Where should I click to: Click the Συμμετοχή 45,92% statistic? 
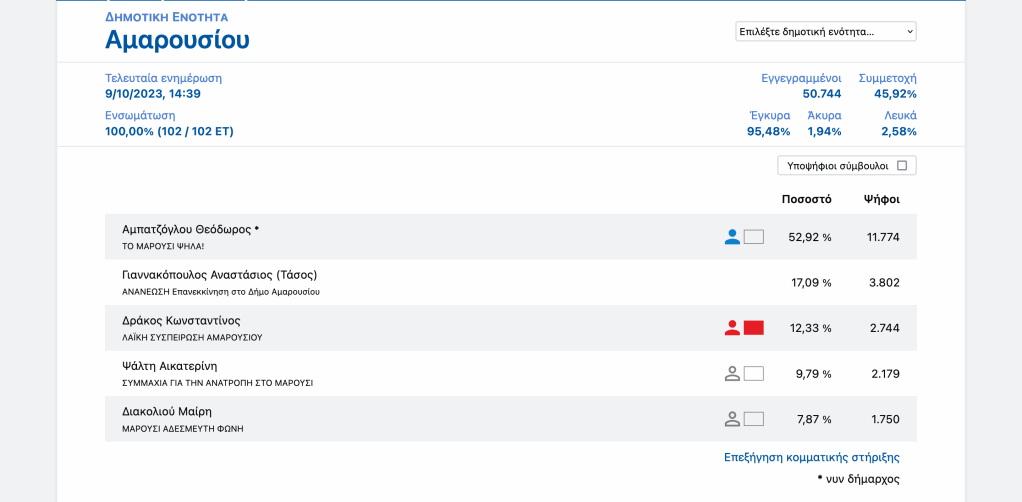click(x=887, y=86)
